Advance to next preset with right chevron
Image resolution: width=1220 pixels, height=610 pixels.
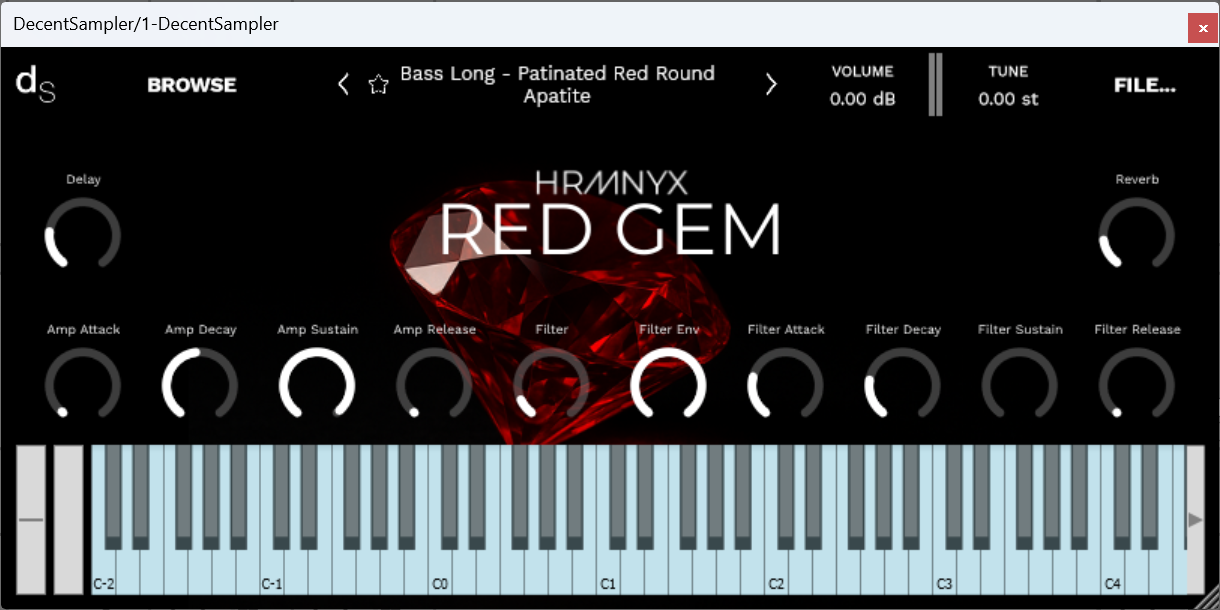click(x=771, y=84)
